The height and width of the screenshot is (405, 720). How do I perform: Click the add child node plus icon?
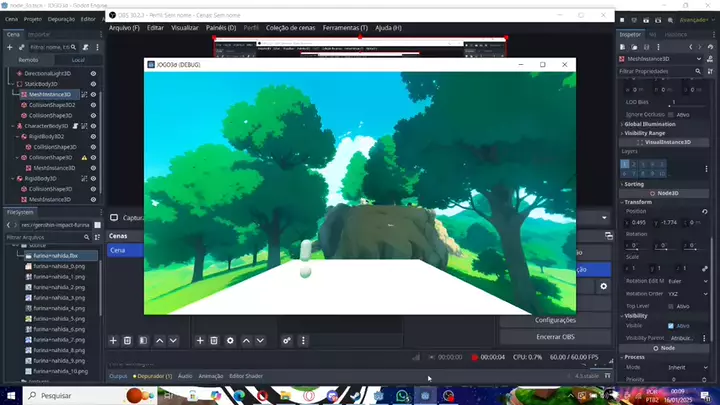click(x=9, y=47)
